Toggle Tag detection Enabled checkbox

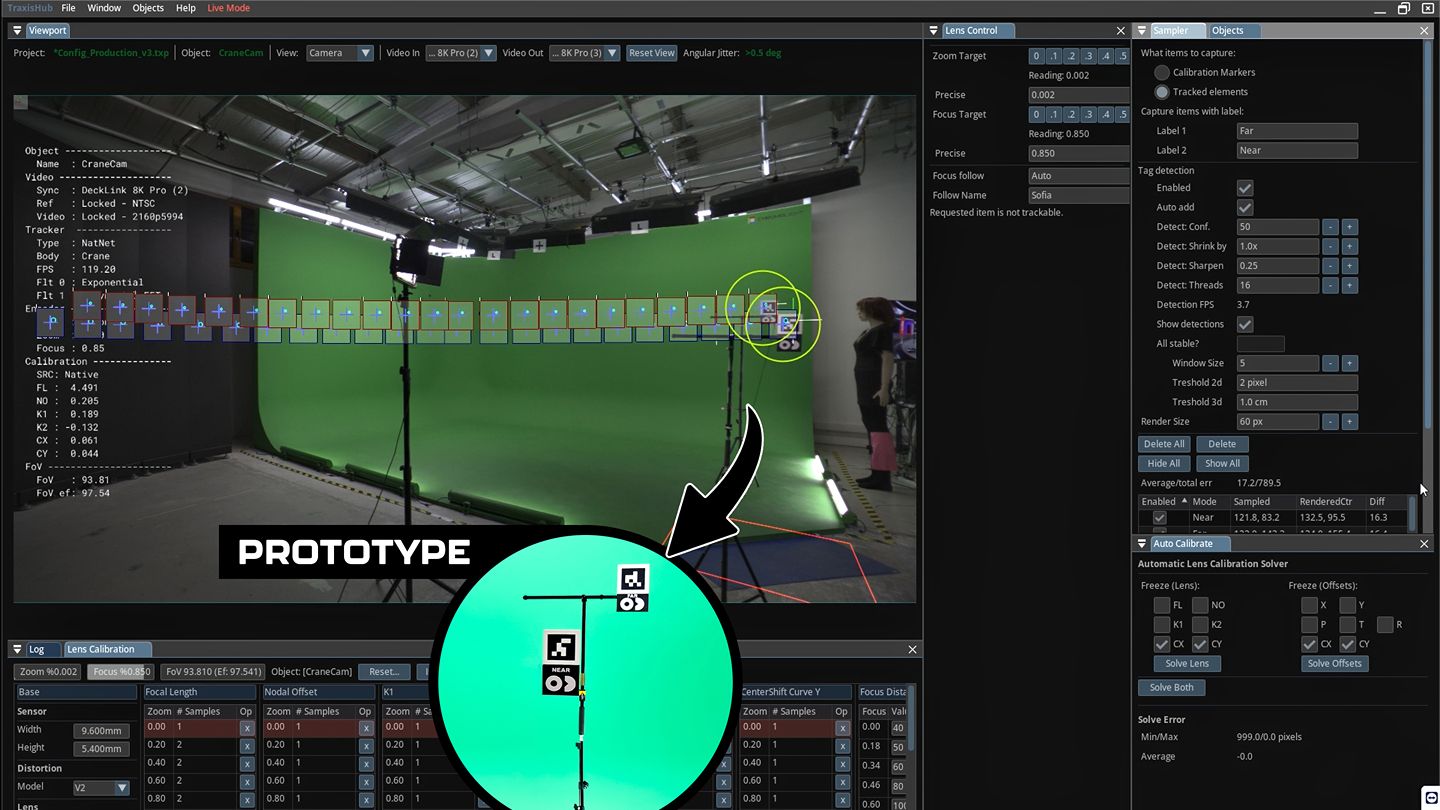(1245, 188)
